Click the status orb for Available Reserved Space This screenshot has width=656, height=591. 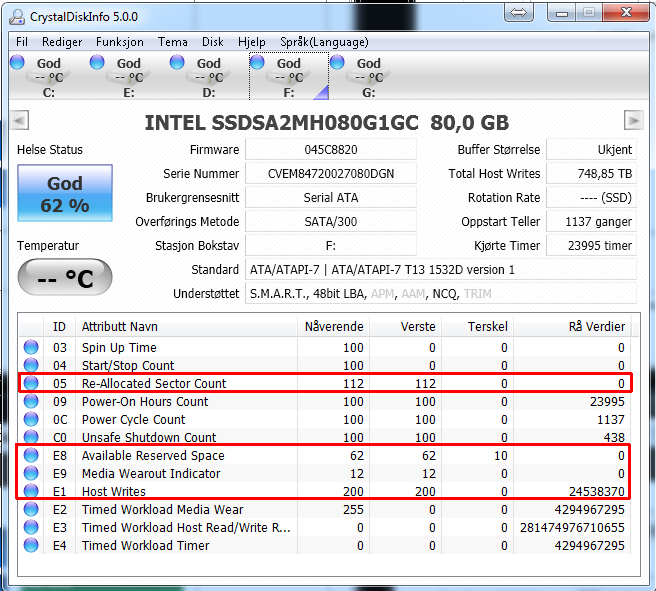click(x=31, y=455)
